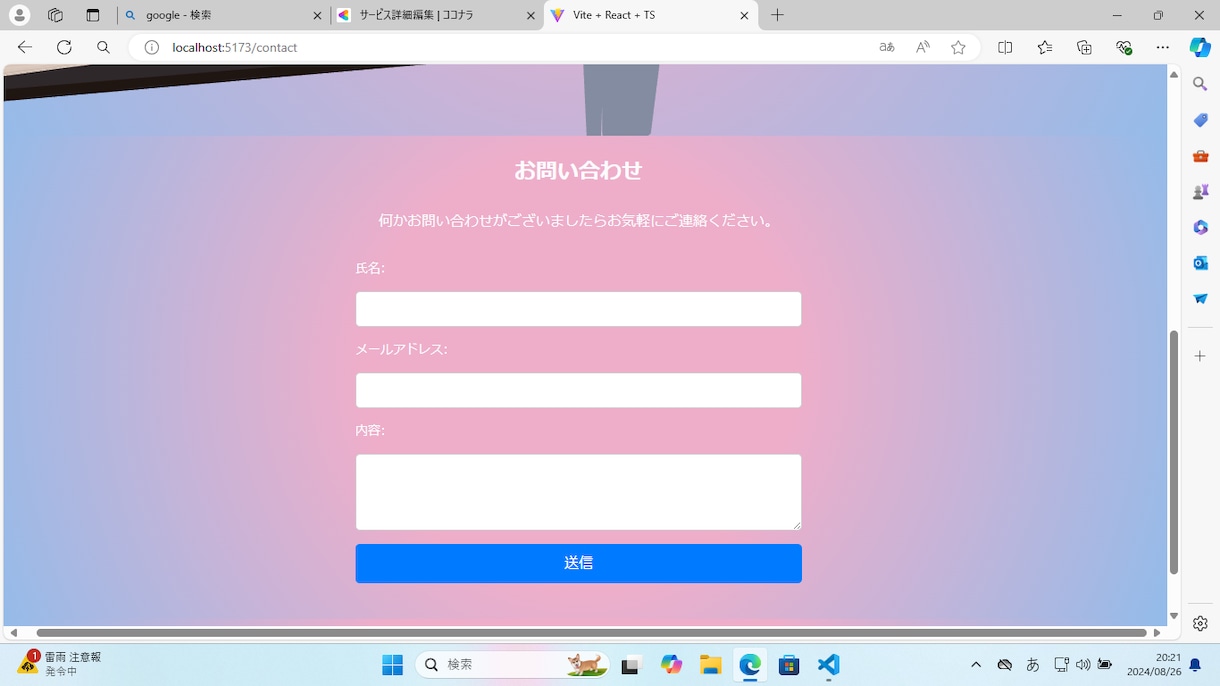Open the notification bell
Image resolution: width=1220 pixels, height=686 pixels.
(x=1195, y=665)
